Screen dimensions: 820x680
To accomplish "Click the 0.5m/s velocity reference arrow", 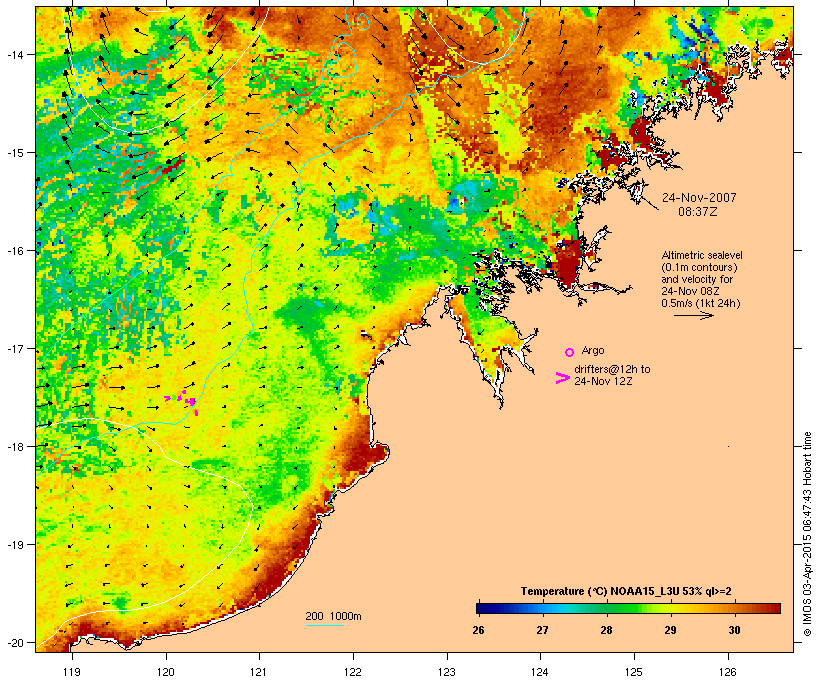I will pos(694,315).
